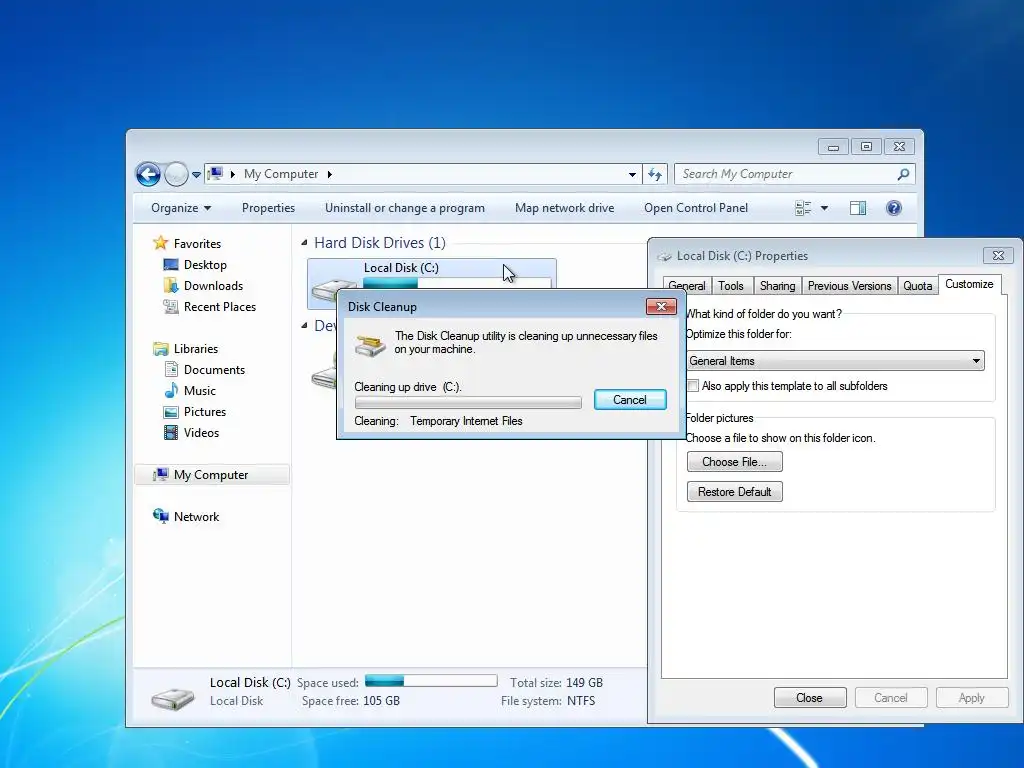The height and width of the screenshot is (768, 1024).
Task: Click the Restore Default button
Action: (x=734, y=492)
